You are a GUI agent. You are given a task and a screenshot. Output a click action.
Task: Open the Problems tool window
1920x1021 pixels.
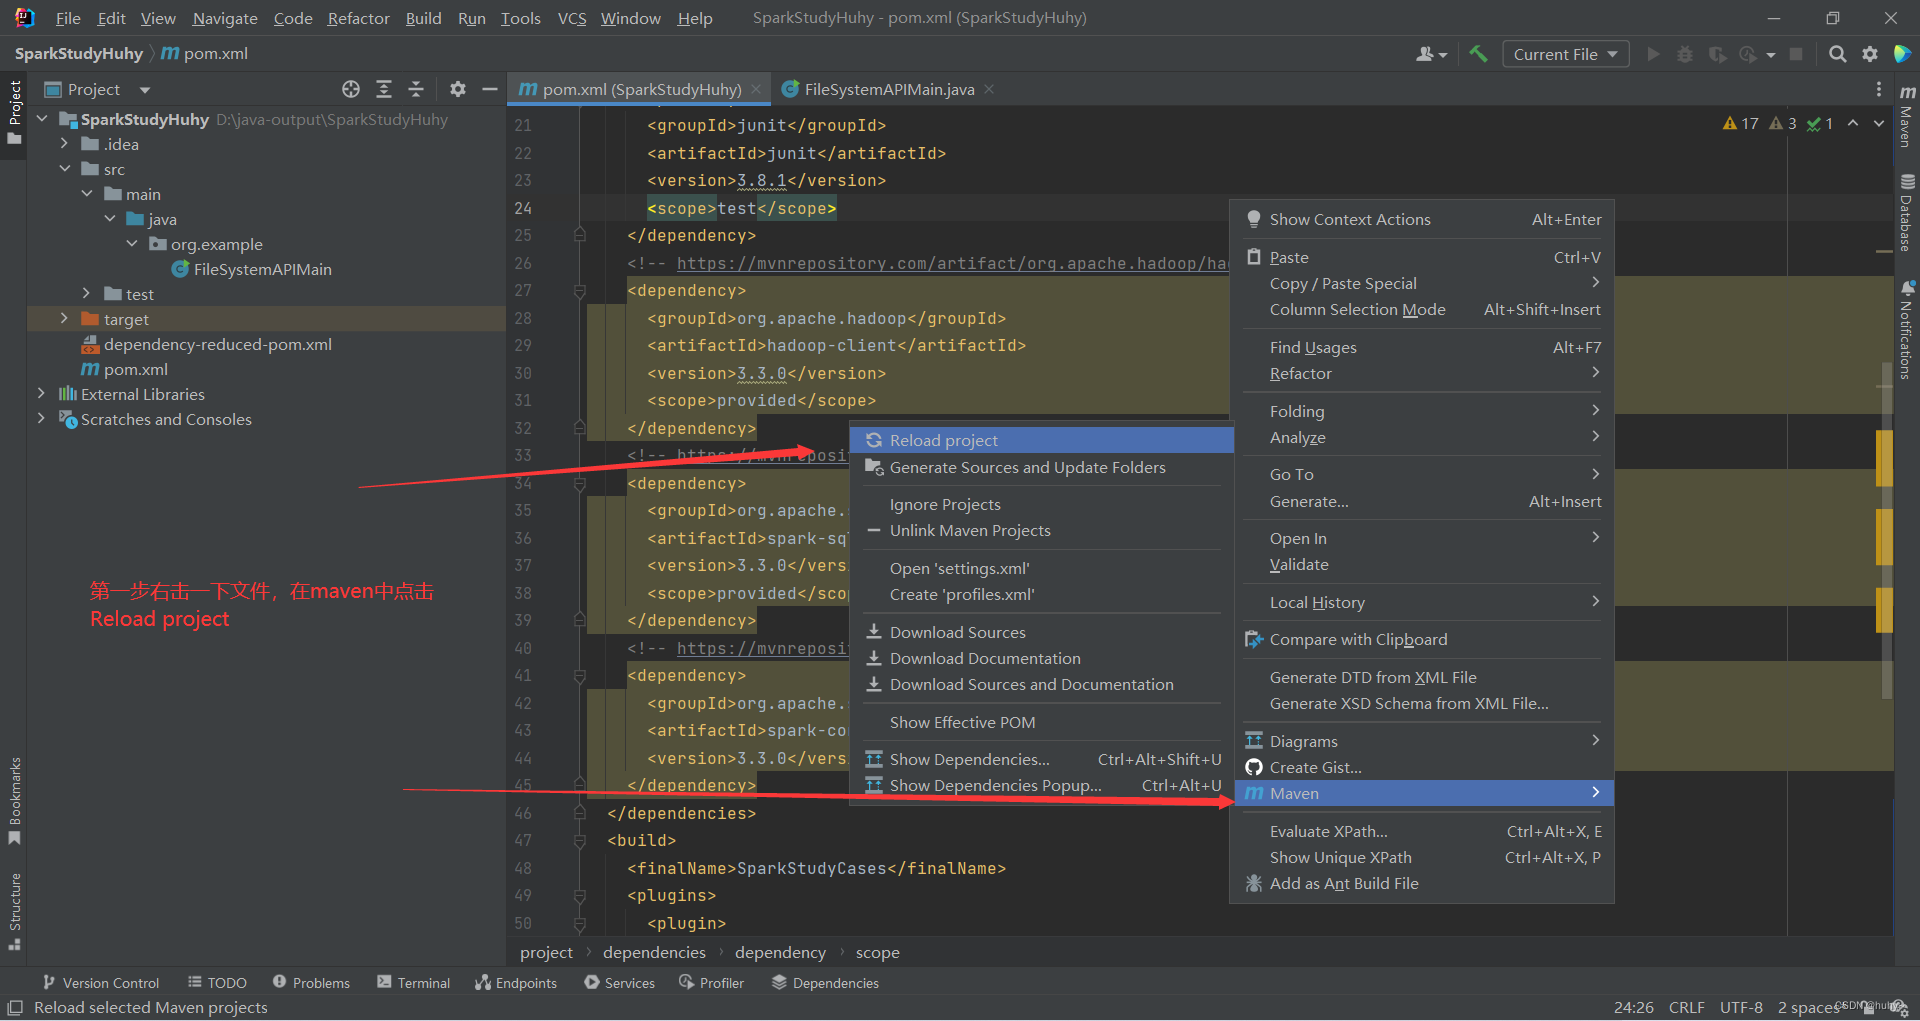(311, 983)
